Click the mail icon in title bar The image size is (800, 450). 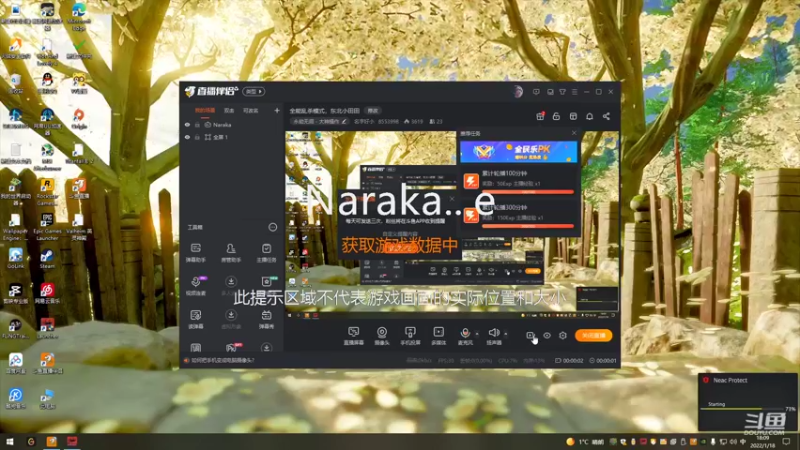pyautogui.click(x=550, y=92)
